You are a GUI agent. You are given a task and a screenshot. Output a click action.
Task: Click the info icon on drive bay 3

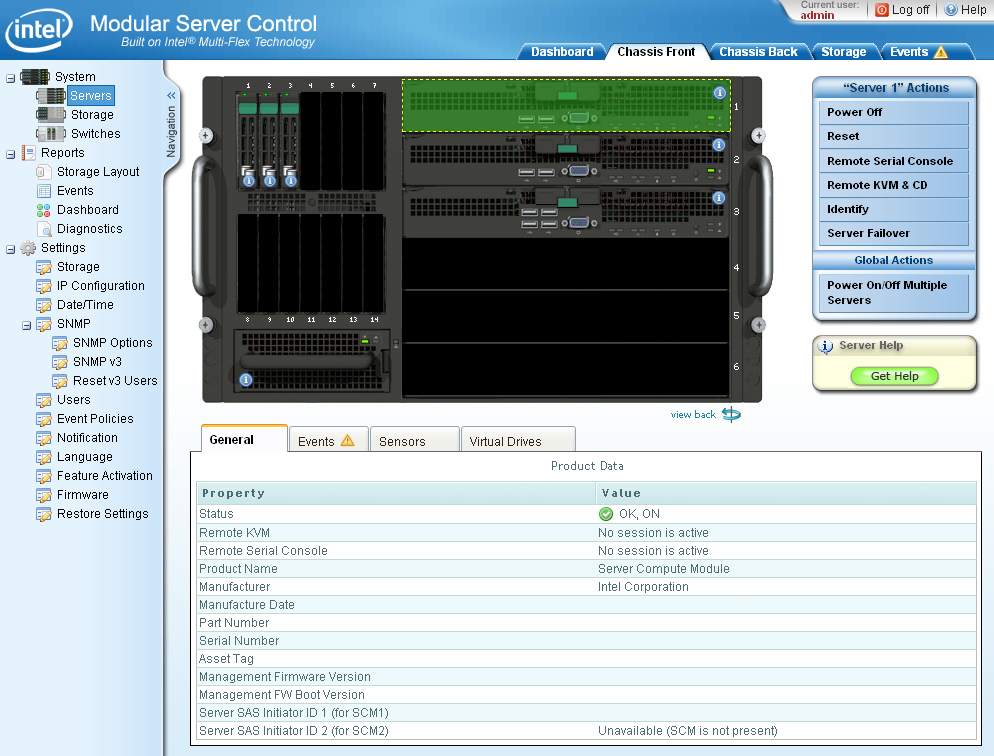pyautogui.click(x=290, y=181)
